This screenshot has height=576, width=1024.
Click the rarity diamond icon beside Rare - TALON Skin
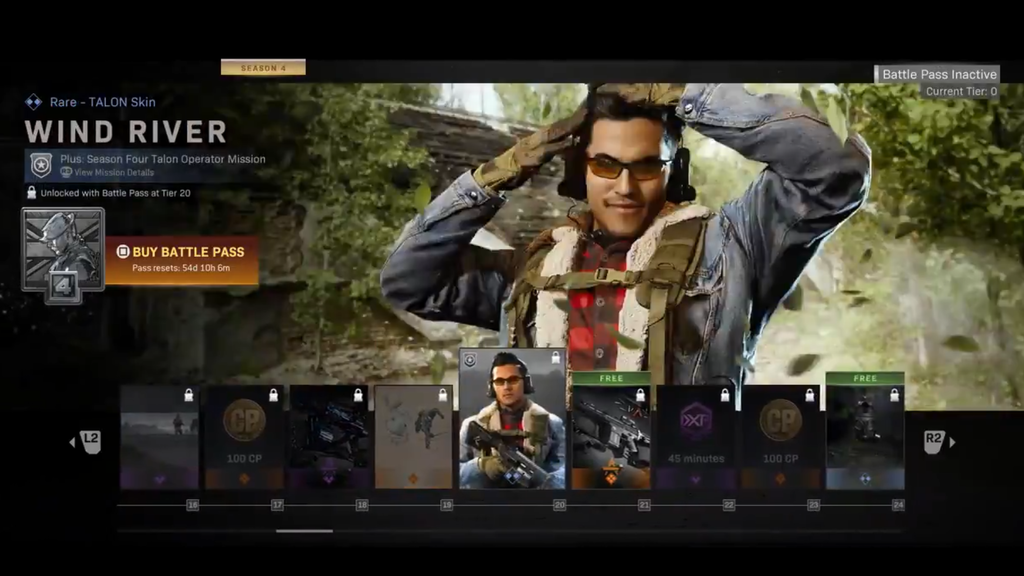[33, 102]
